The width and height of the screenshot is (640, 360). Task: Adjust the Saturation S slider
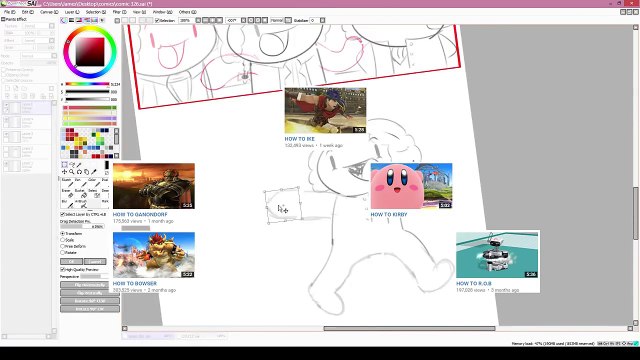87,92
